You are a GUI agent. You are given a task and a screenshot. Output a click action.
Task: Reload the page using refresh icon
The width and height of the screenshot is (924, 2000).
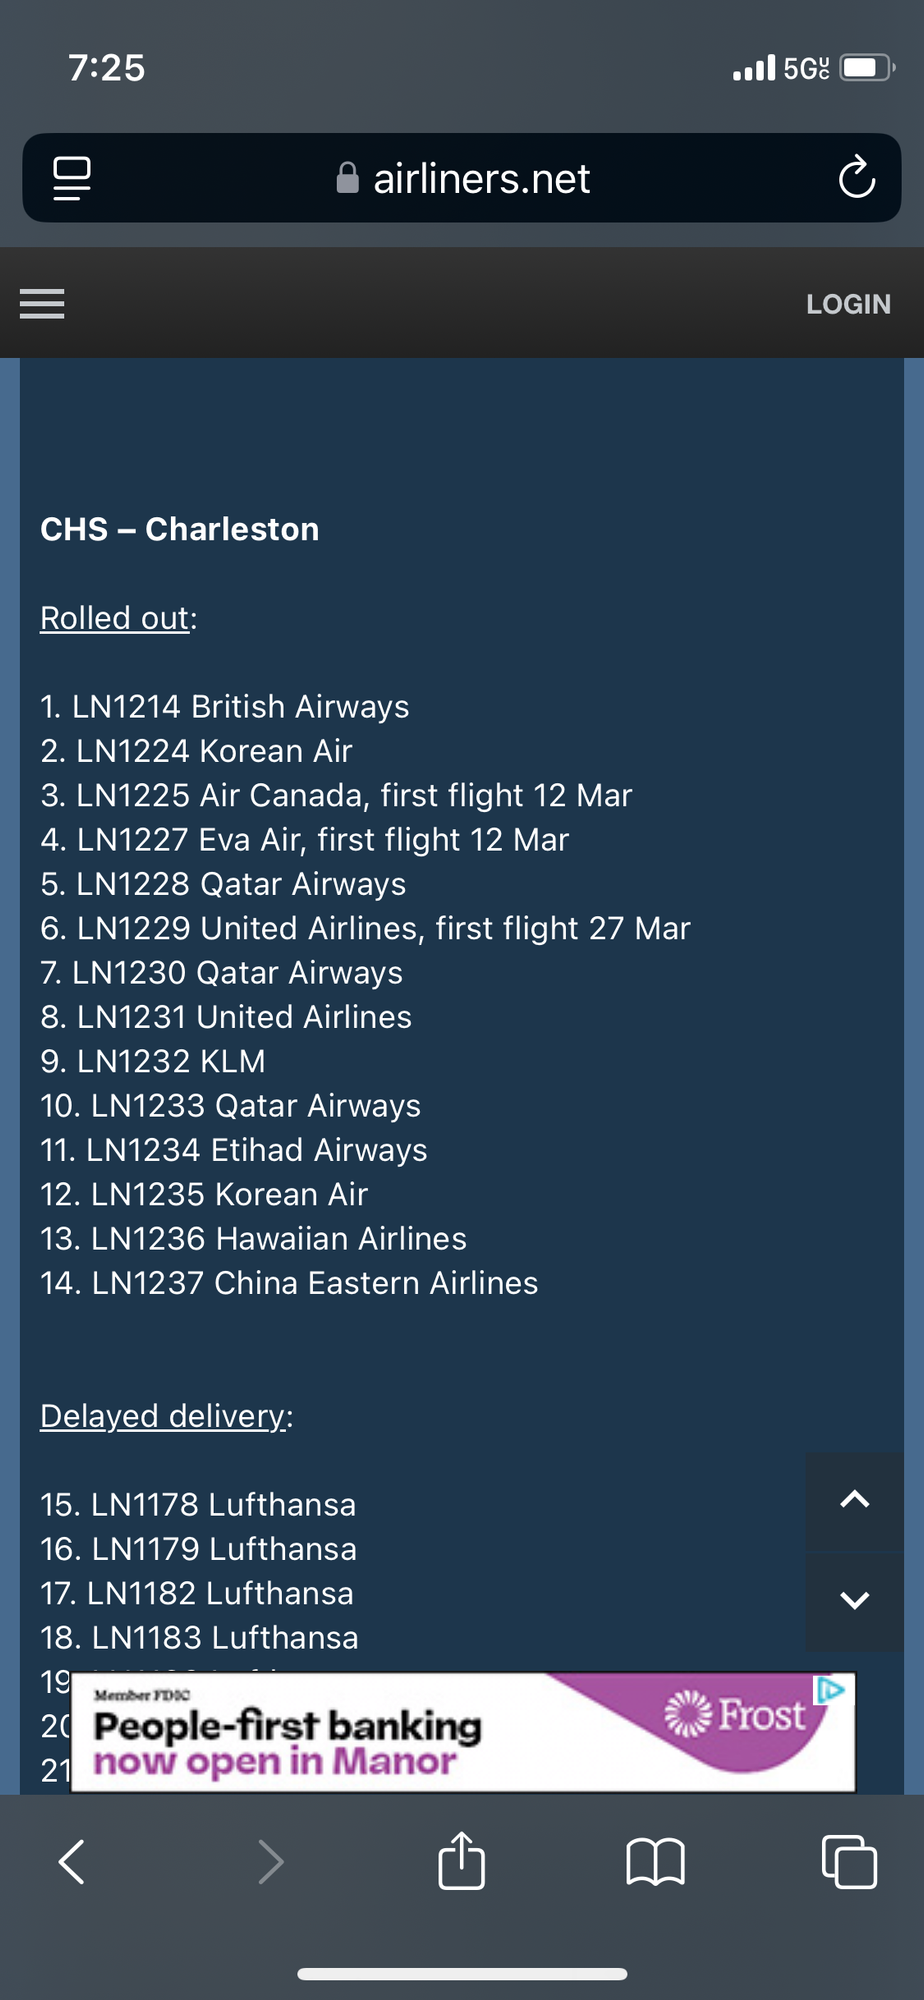pyautogui.click(x=856, y=178)
